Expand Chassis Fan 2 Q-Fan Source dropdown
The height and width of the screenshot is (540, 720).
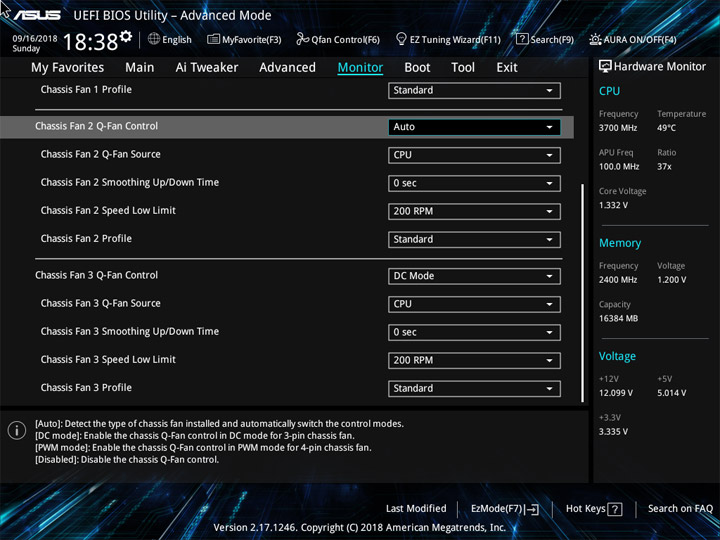[x=474, y=155]
